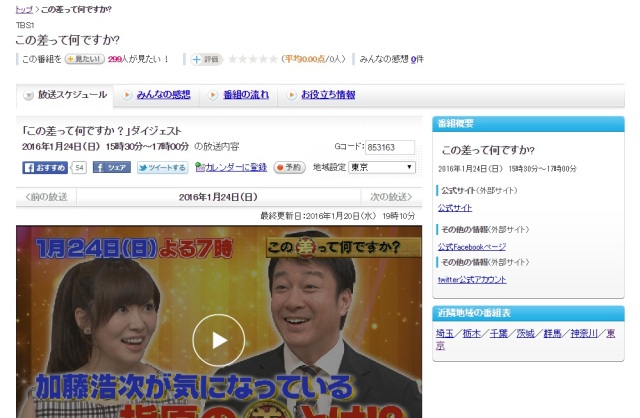The width and height of the screenshot is (640, 418).
Task: Select the お役立ち情報 tab
Action: (x=320, y=95)
